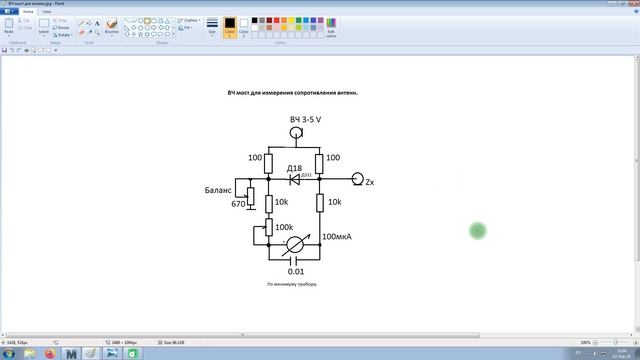Activate Color 2 selector

[x=244, y=27]
